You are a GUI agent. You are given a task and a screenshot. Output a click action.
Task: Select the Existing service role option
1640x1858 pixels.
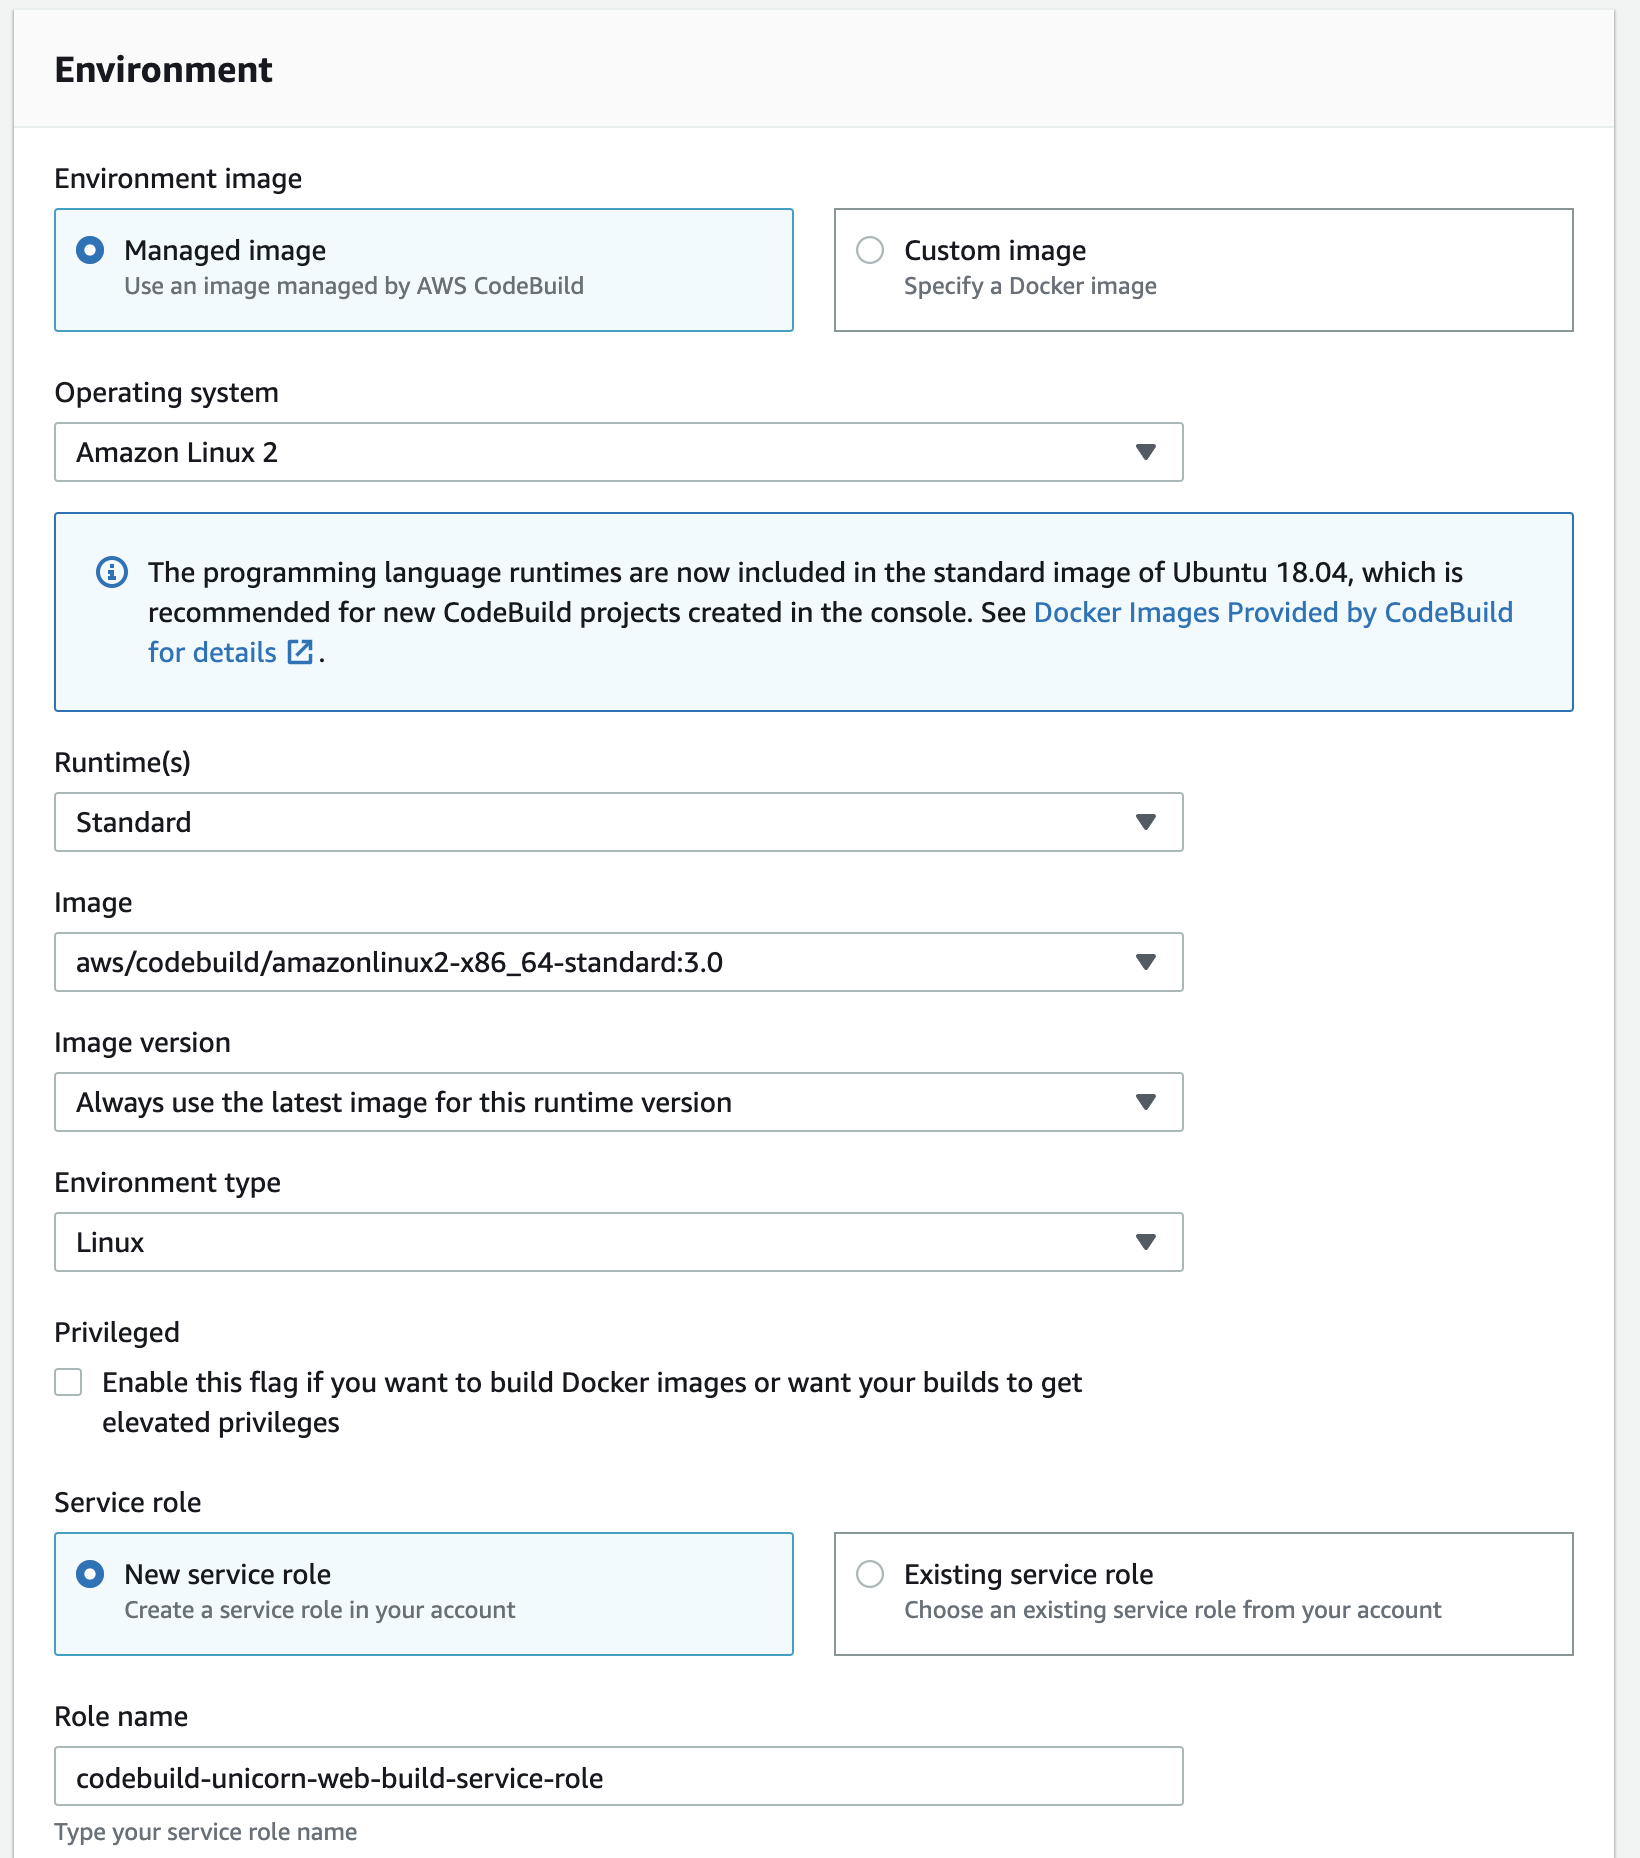pyautogui.click(x=869, y=1574)
